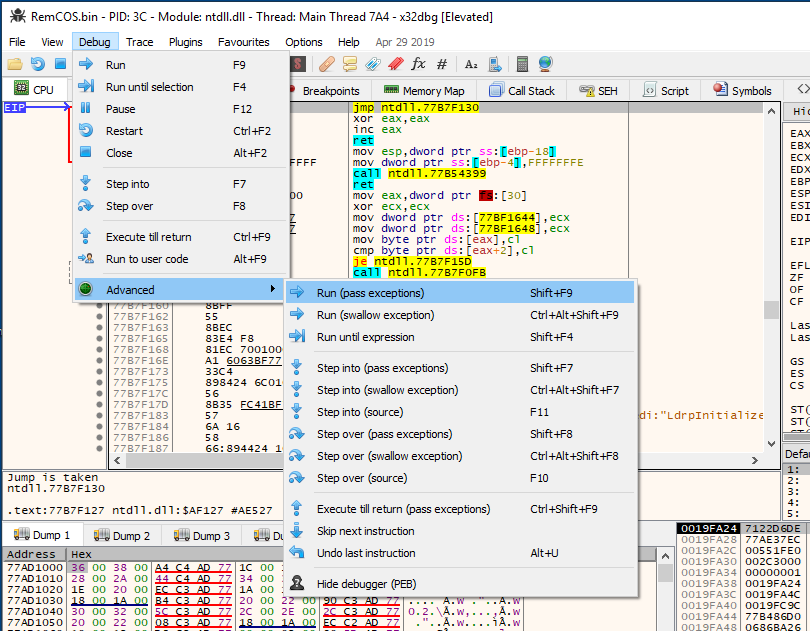Click the Scylla plugin toolbar icon
Image resolution: width=810 pixels, height=631 pixels.
coord(298,64)
